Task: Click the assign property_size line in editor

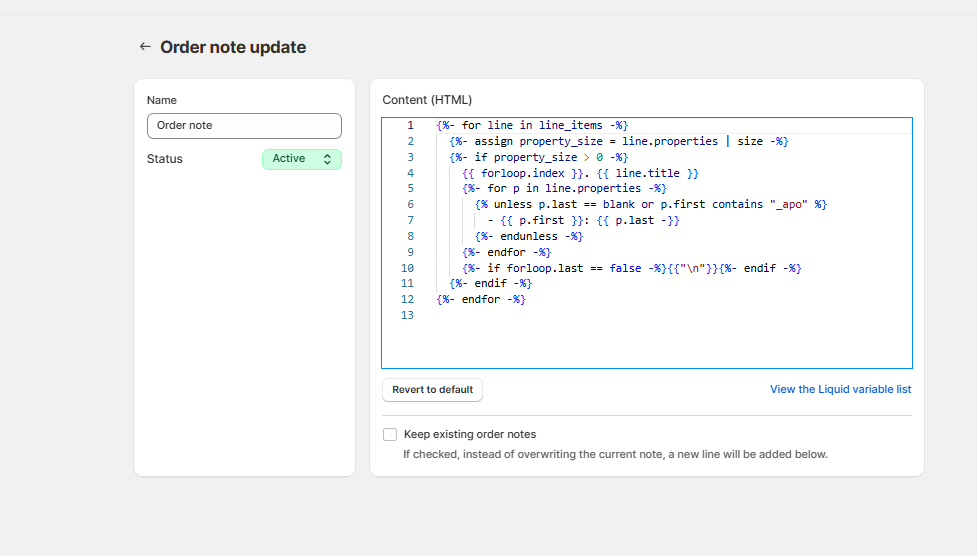Action: [618, 142]
